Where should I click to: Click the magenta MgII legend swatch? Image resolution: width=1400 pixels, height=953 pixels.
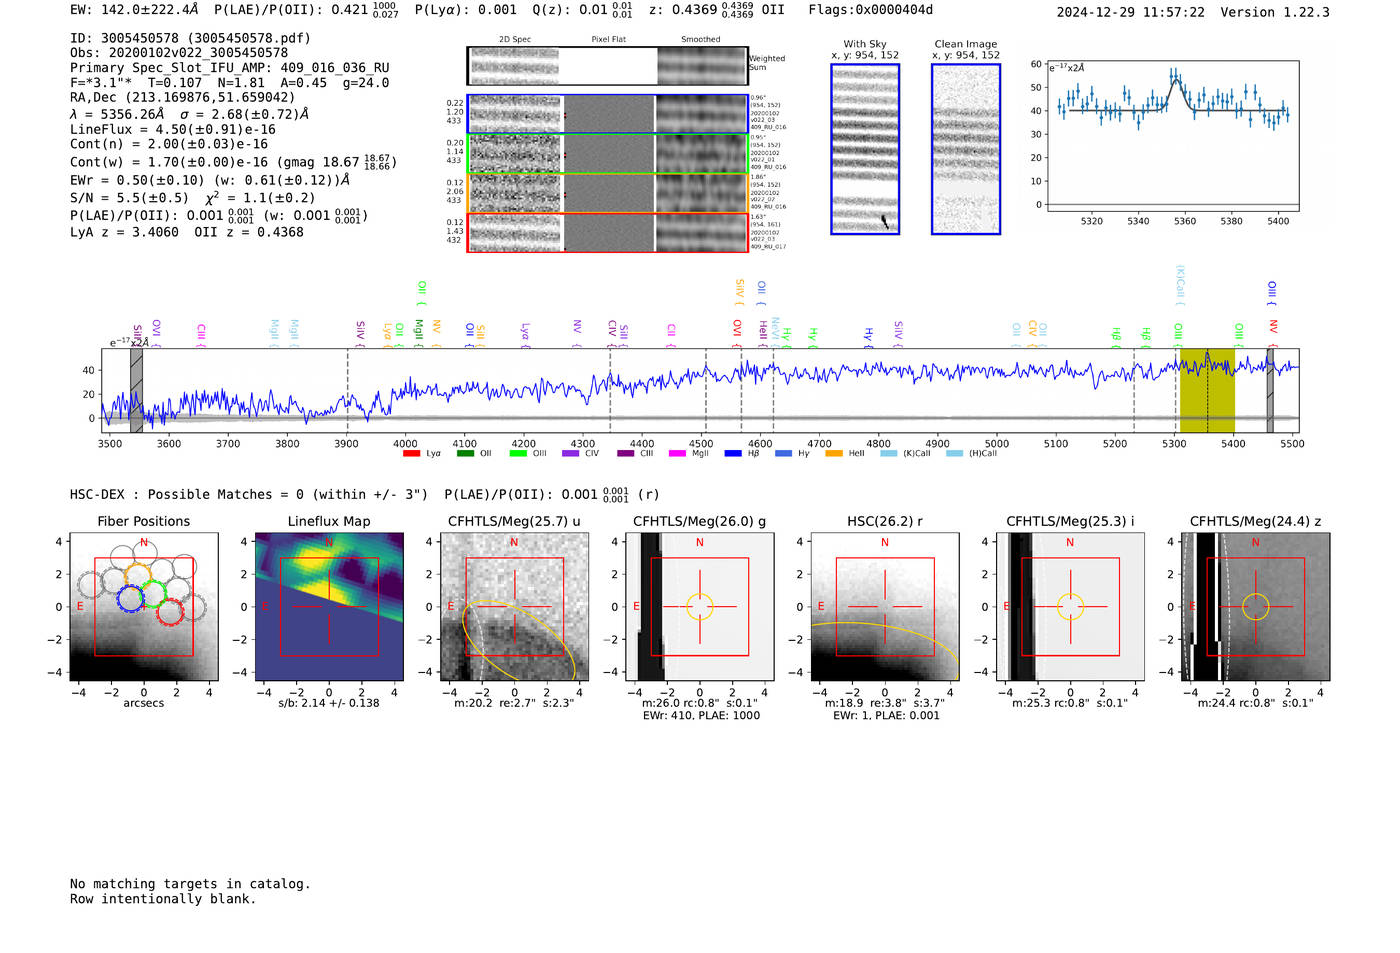(678, 453)
